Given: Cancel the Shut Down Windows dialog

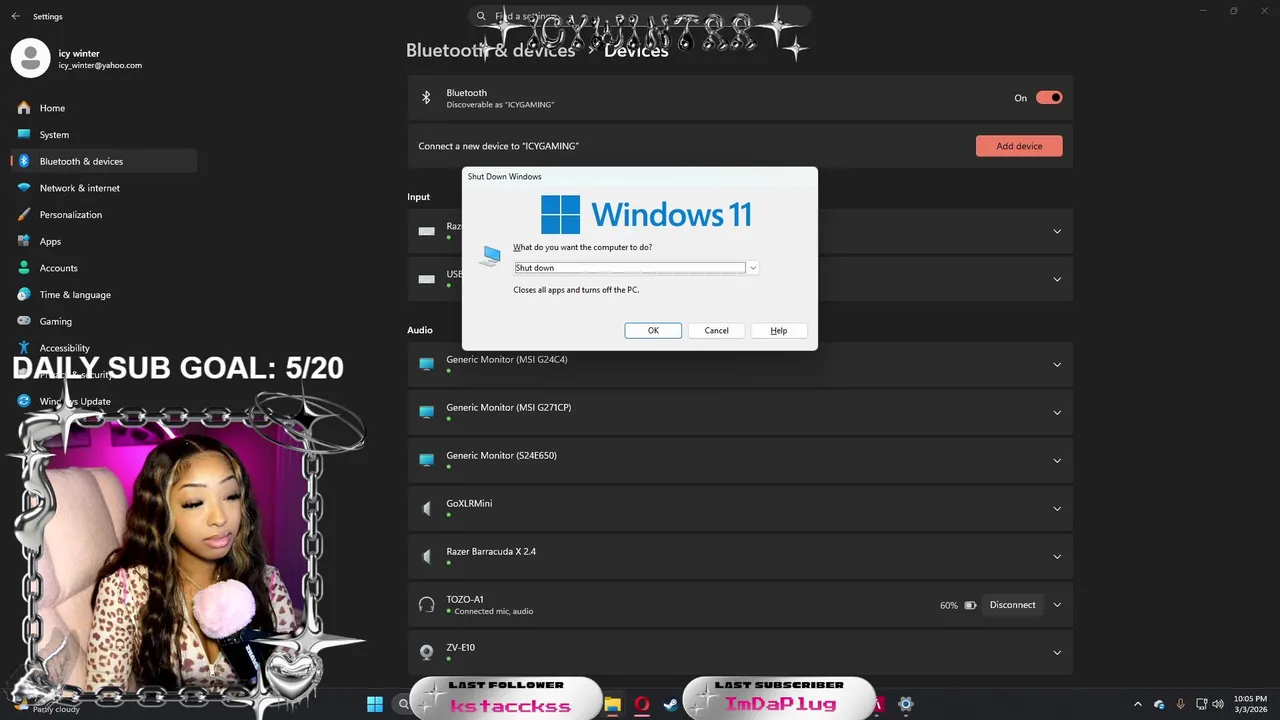Looking at the screenshot, I should pos(716,330).
